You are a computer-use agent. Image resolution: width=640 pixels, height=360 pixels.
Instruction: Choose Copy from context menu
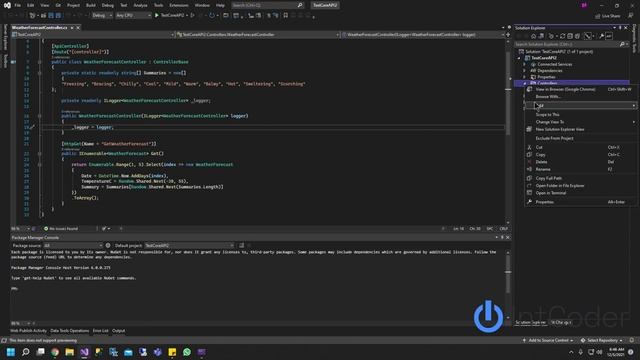581,155
